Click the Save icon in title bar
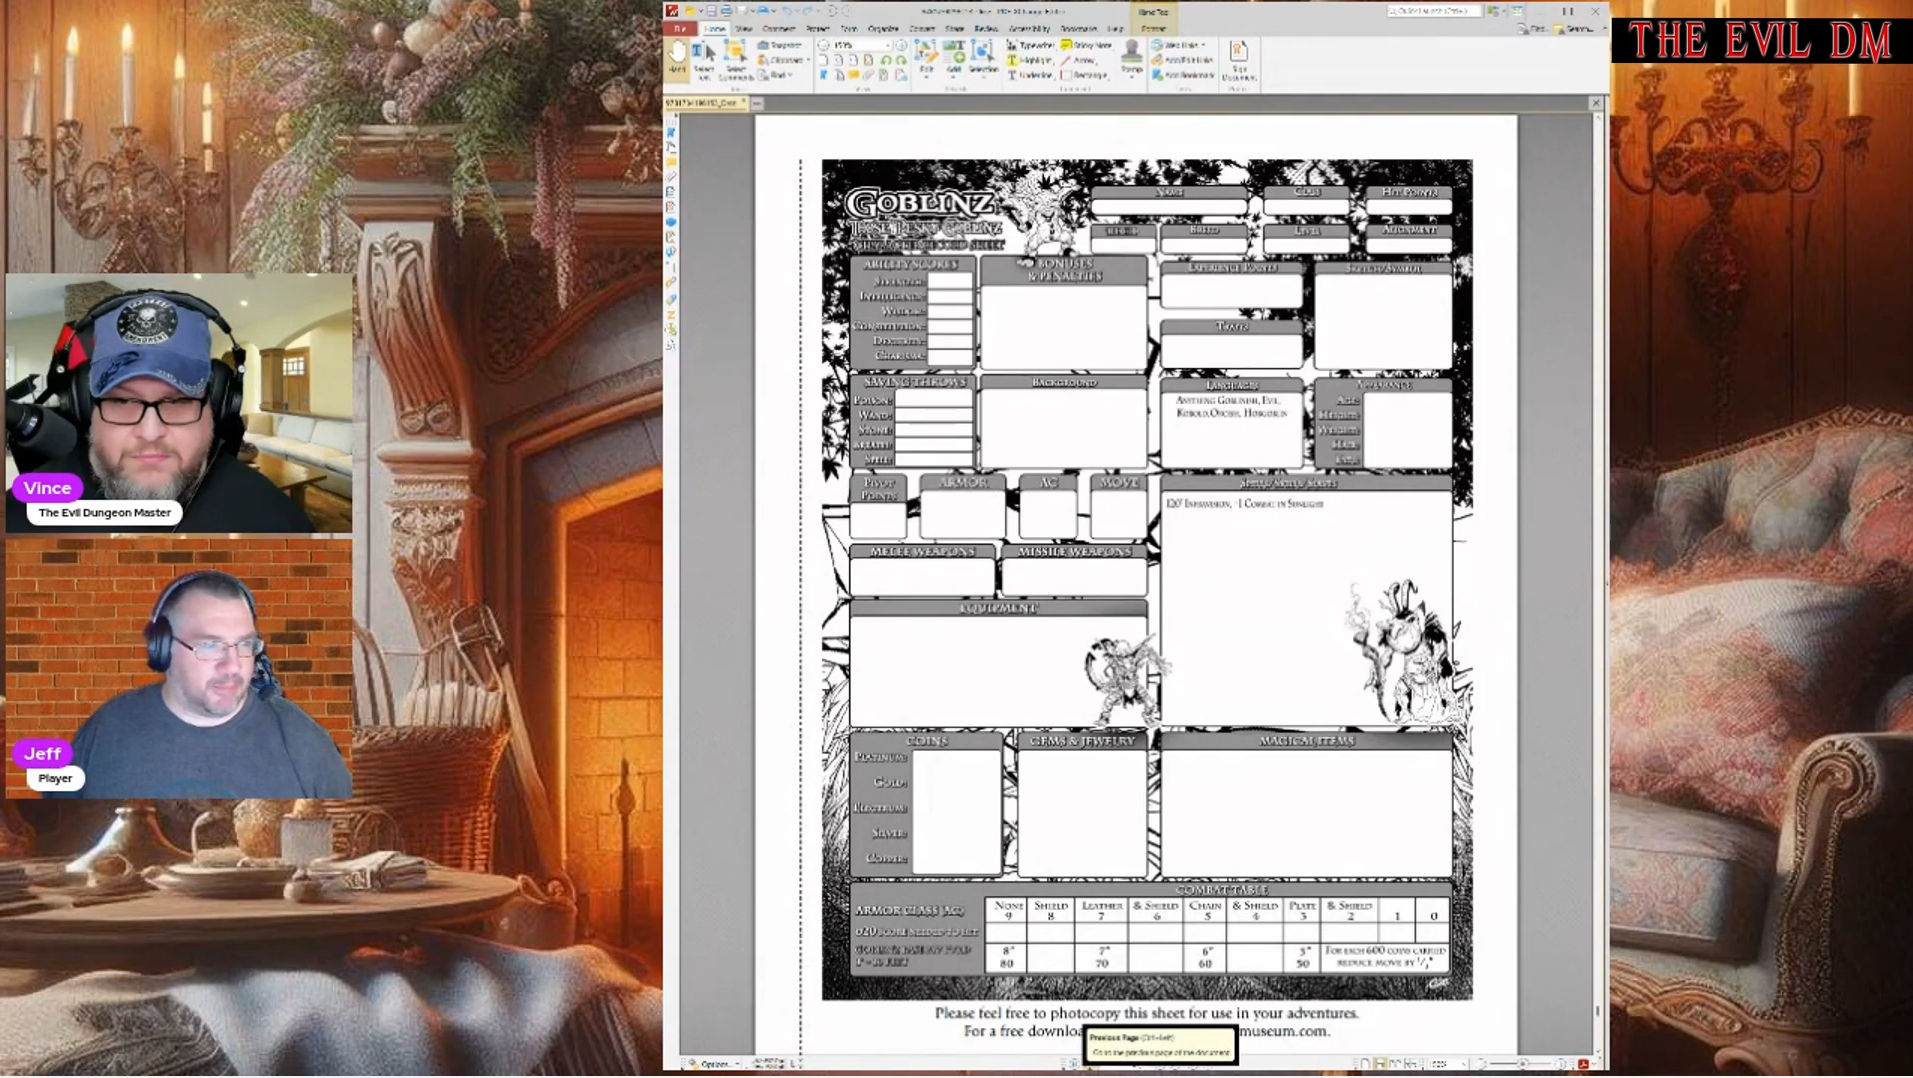The height and width of the screenshot is (1078, 1913). [x=710, y=11]
